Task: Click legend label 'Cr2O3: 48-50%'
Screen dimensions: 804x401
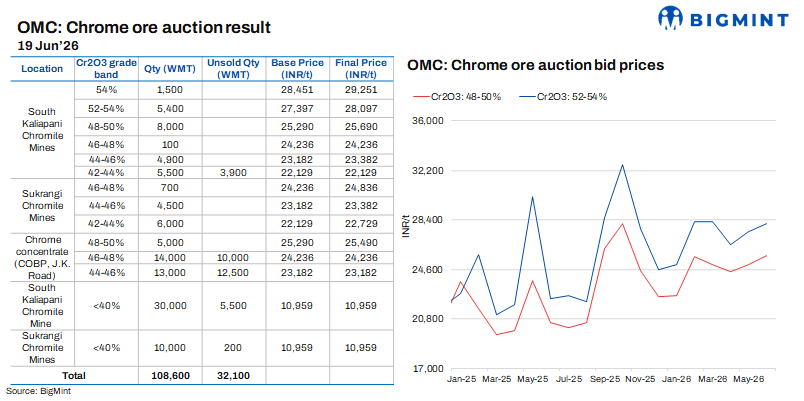Action: (467, 96)
